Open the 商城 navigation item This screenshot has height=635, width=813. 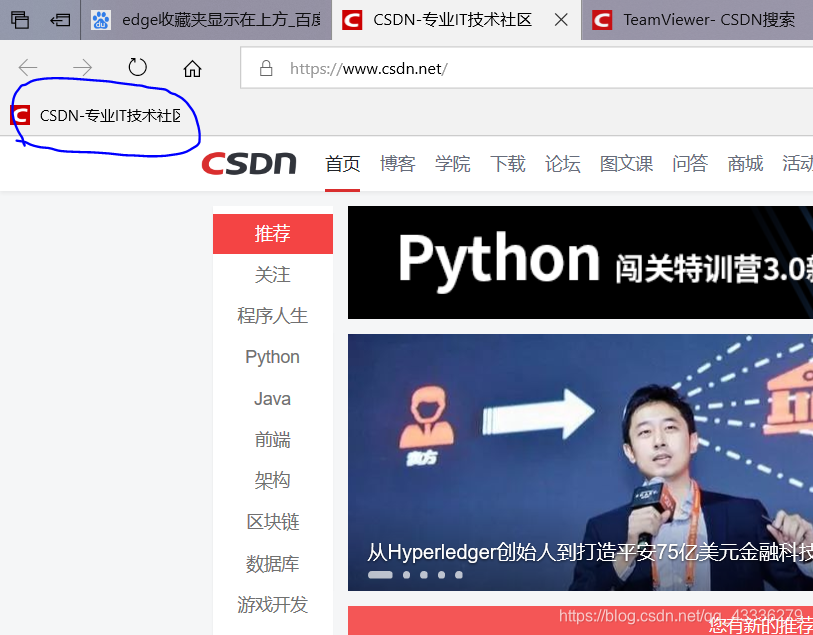745,164
